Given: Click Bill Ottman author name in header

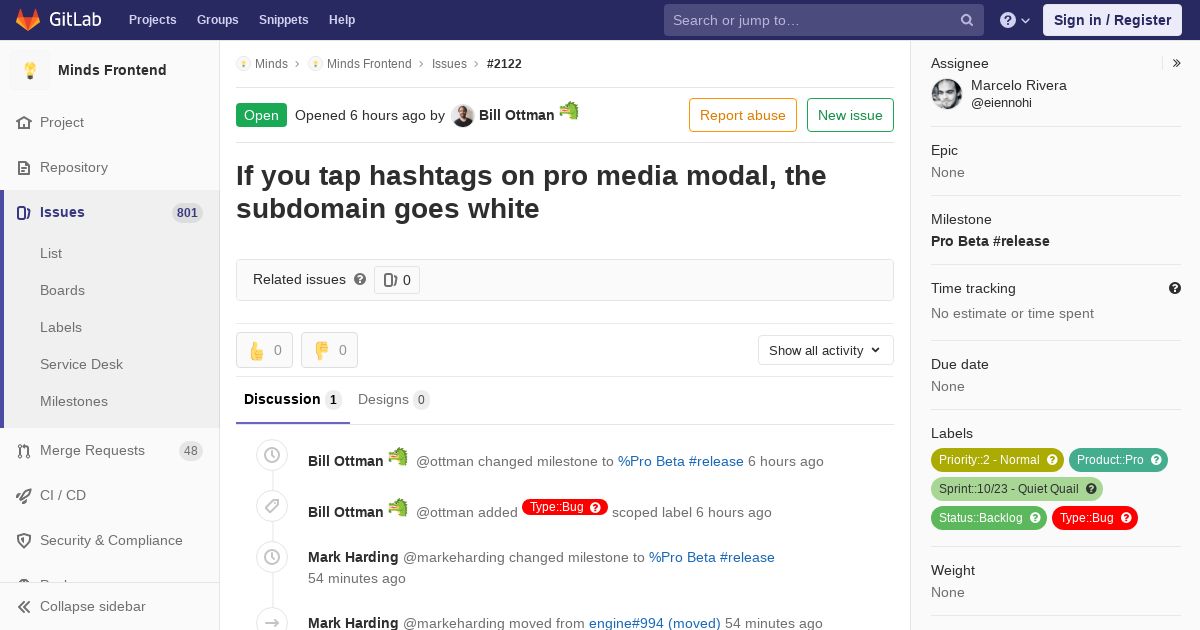Looking at the screenshot, I should (516, 115).
